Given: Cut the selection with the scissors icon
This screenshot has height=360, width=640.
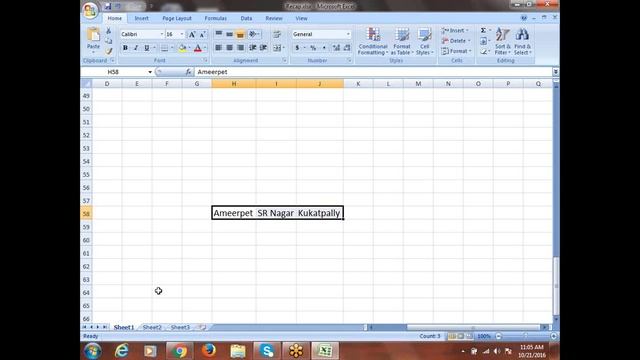Looking at the screenshot, I should [109, 31].
